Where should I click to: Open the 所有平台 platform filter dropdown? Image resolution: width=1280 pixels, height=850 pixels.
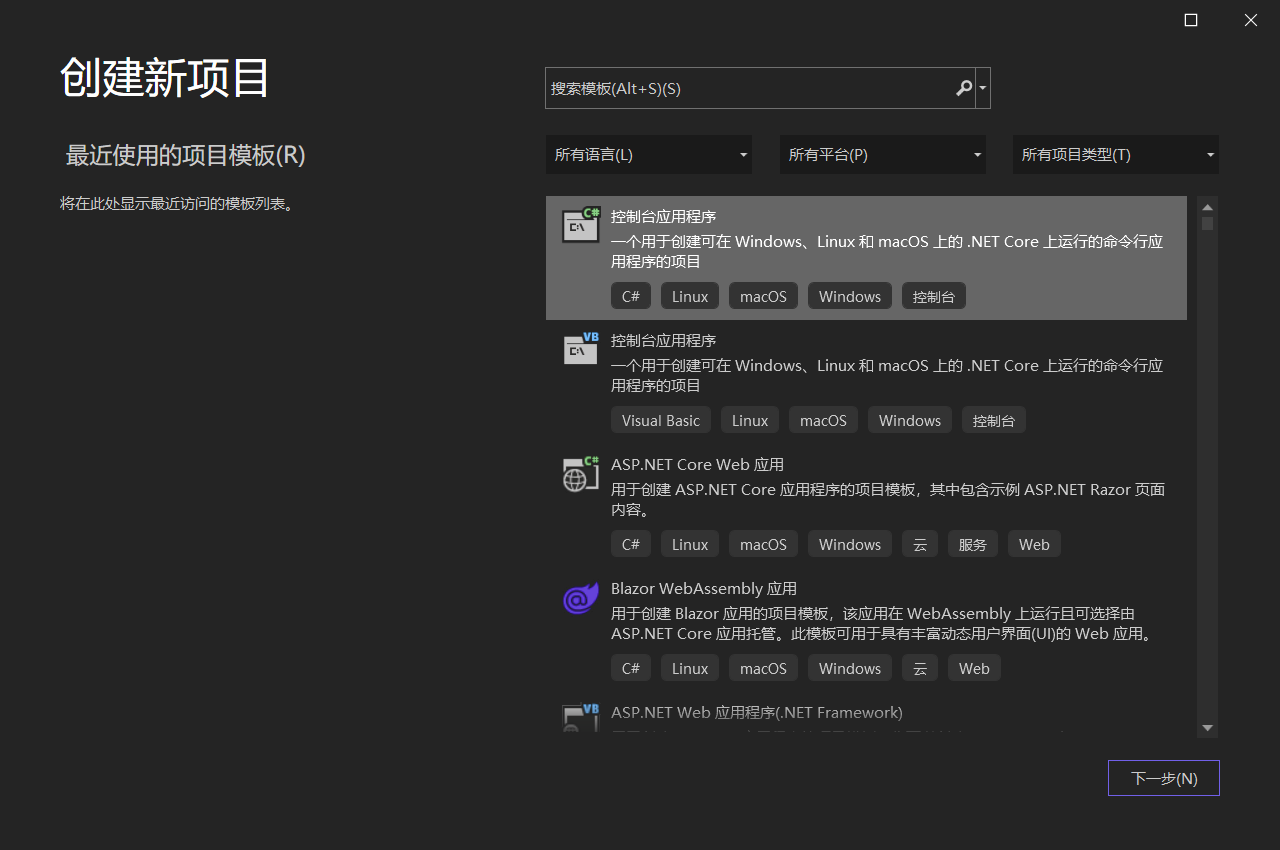tap(882, 155)
